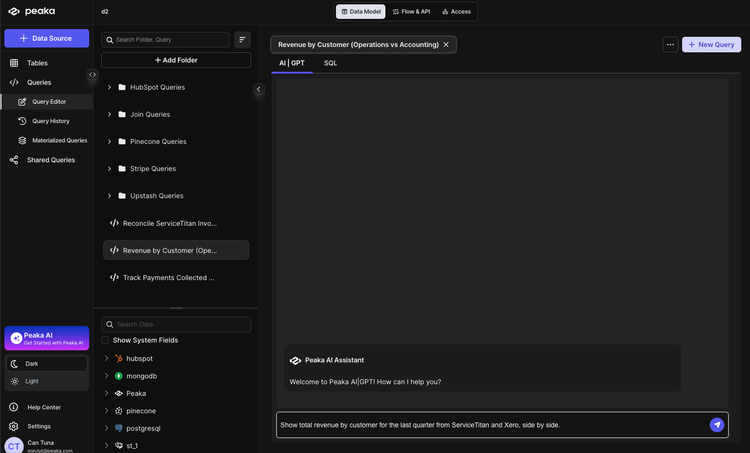Viewport: 750px width, 453px height.
Task: Click the Shared Queries share icon
Action: click(14, 160)
